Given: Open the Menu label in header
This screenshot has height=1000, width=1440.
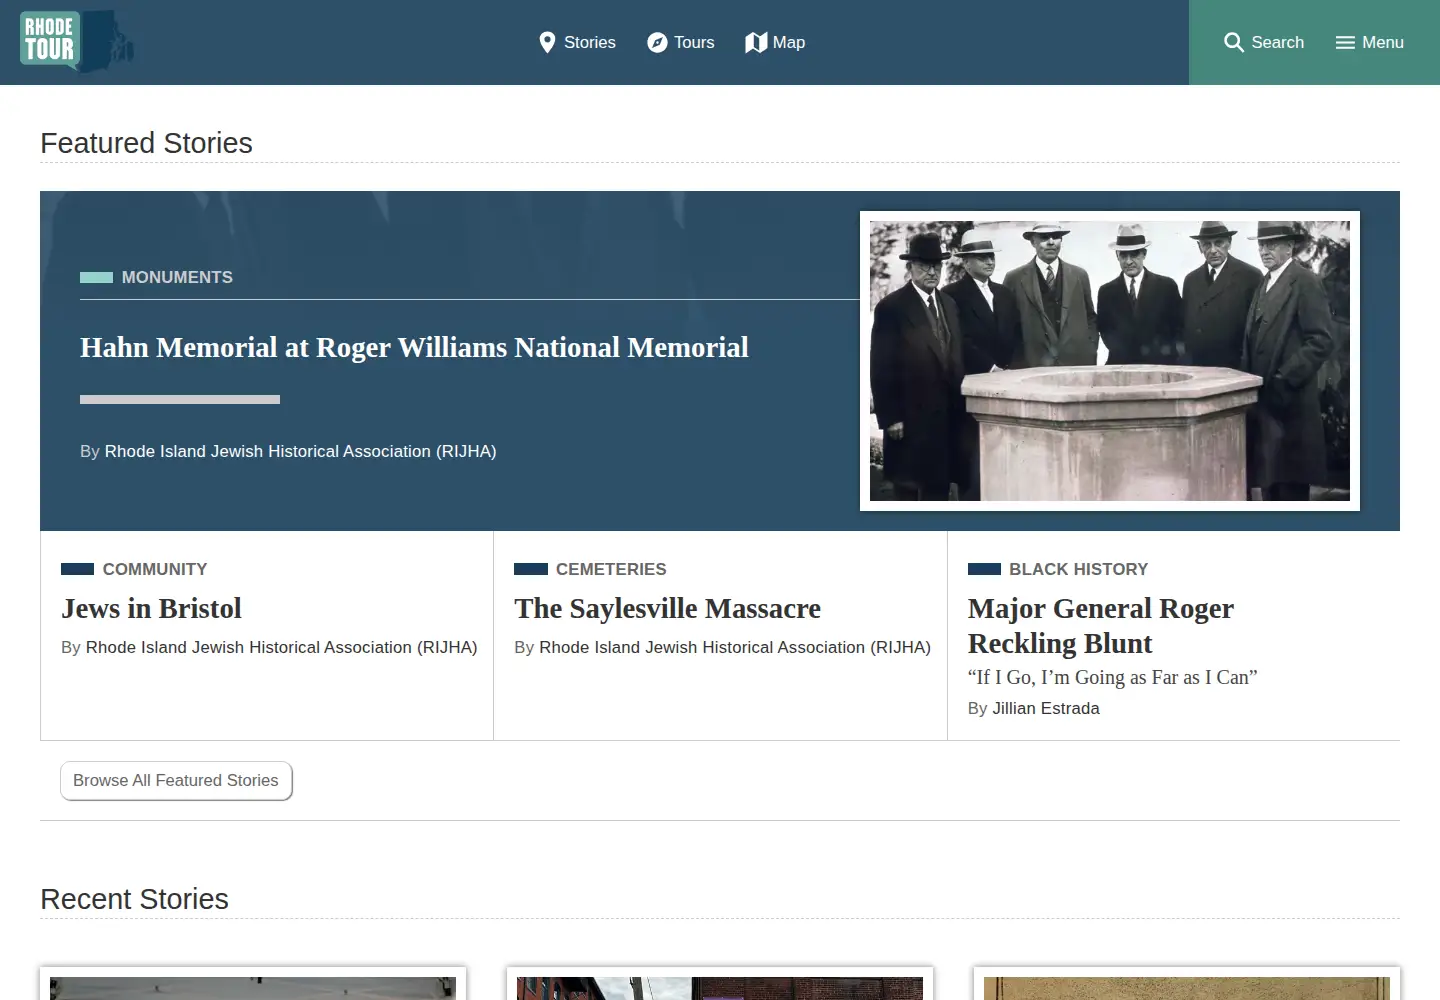Looking at the screenshot, I should coord(1383,42).
